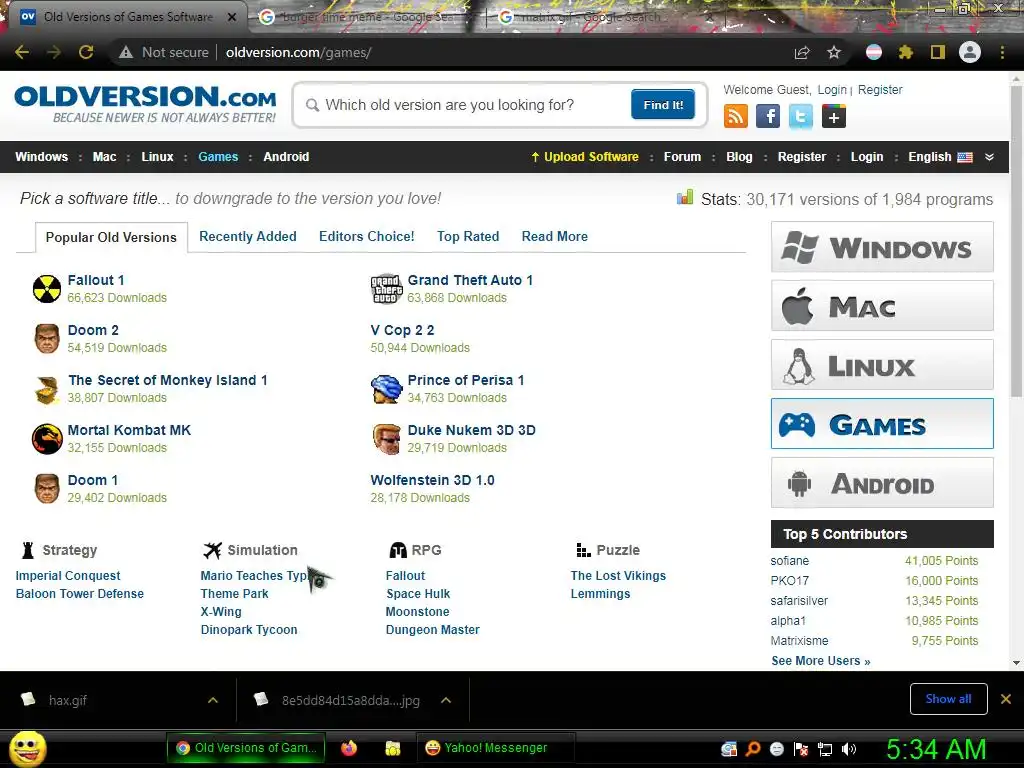Open the Linux nav menu item

(x=157, y=157)
